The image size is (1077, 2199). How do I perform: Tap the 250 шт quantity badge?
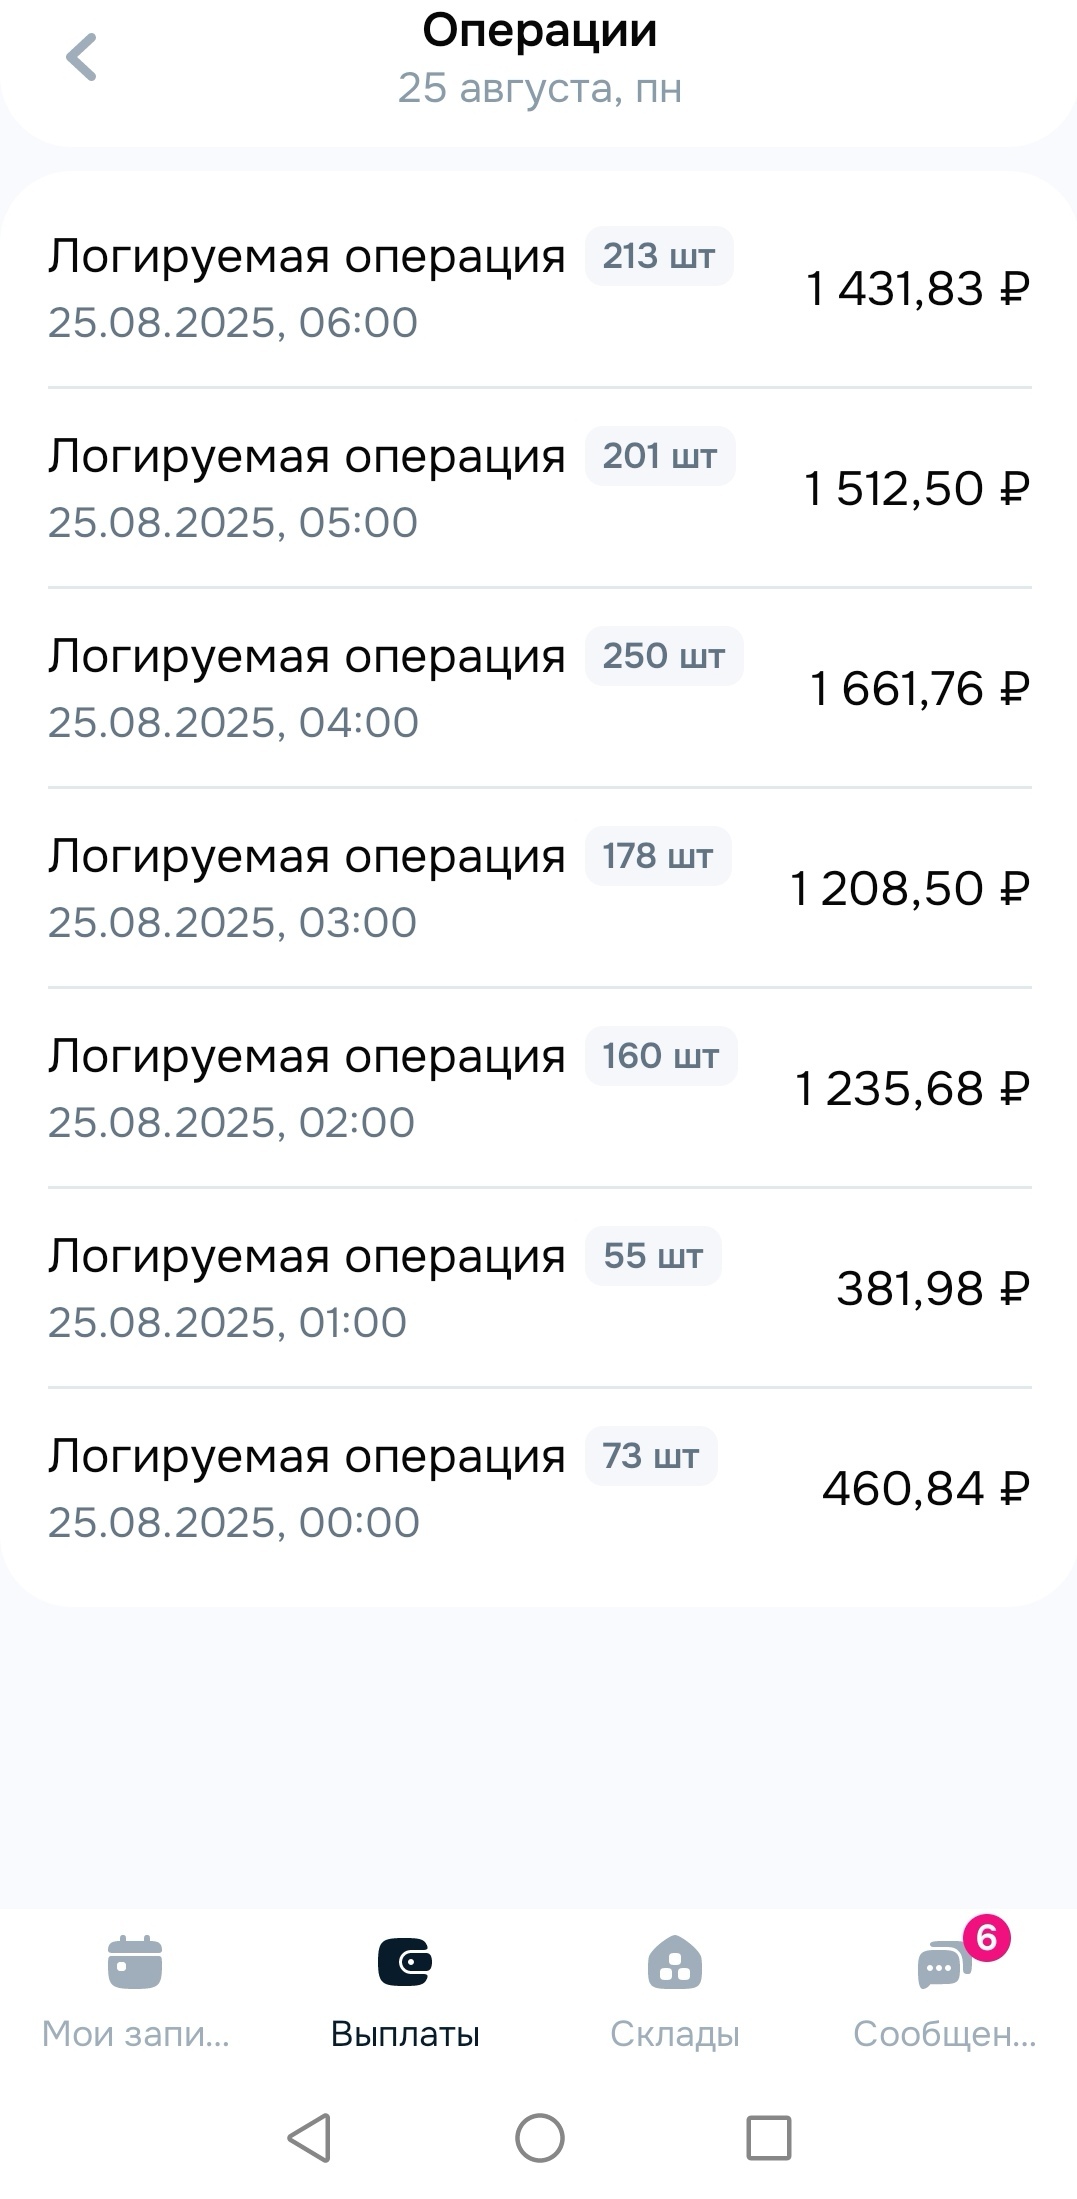[x=663, y=656]
